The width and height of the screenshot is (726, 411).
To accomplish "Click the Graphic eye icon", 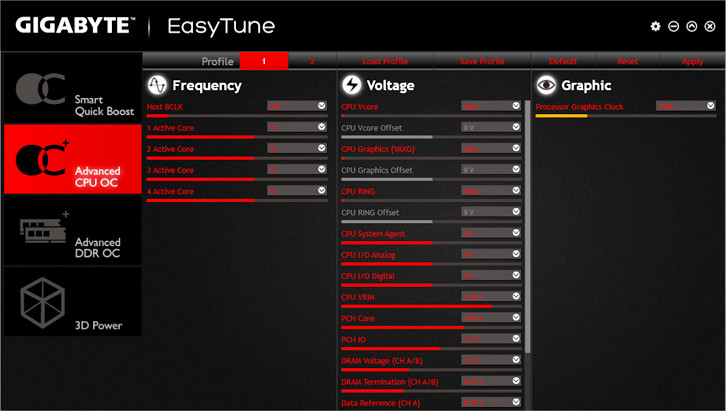I will pyautogui.click(x=546, y=85).
